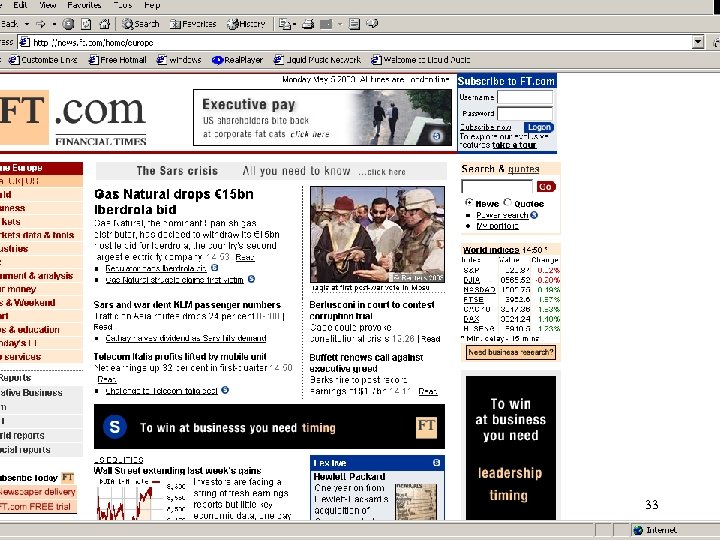The image size is (720, 540).
Task: Click the FTSE index link
Action: [473, 299]
